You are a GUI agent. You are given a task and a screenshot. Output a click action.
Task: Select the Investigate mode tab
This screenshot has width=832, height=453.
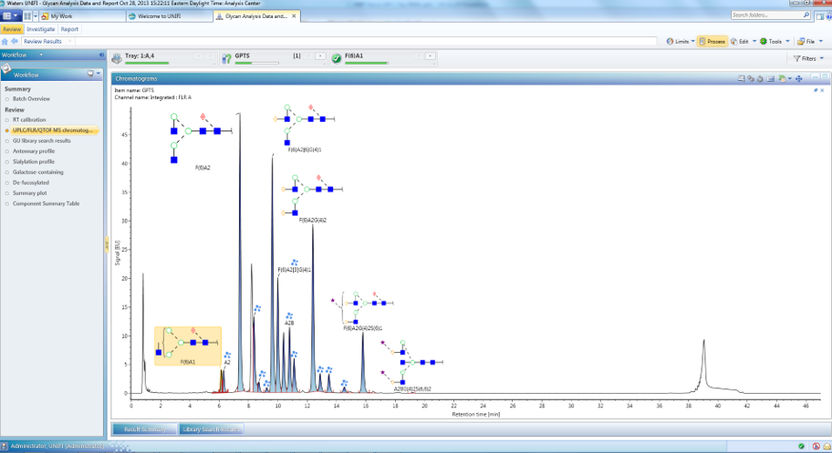coord(41,29)
